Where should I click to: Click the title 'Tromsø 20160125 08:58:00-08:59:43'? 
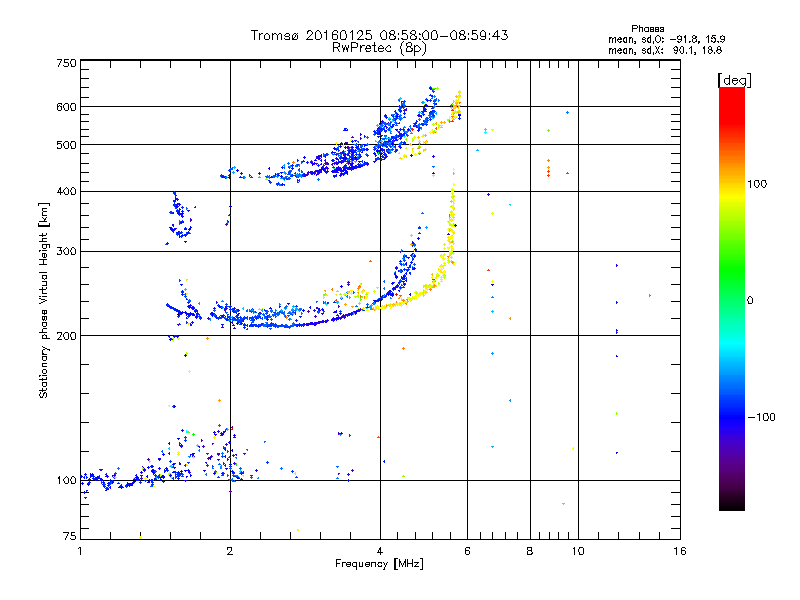(379, 35)
